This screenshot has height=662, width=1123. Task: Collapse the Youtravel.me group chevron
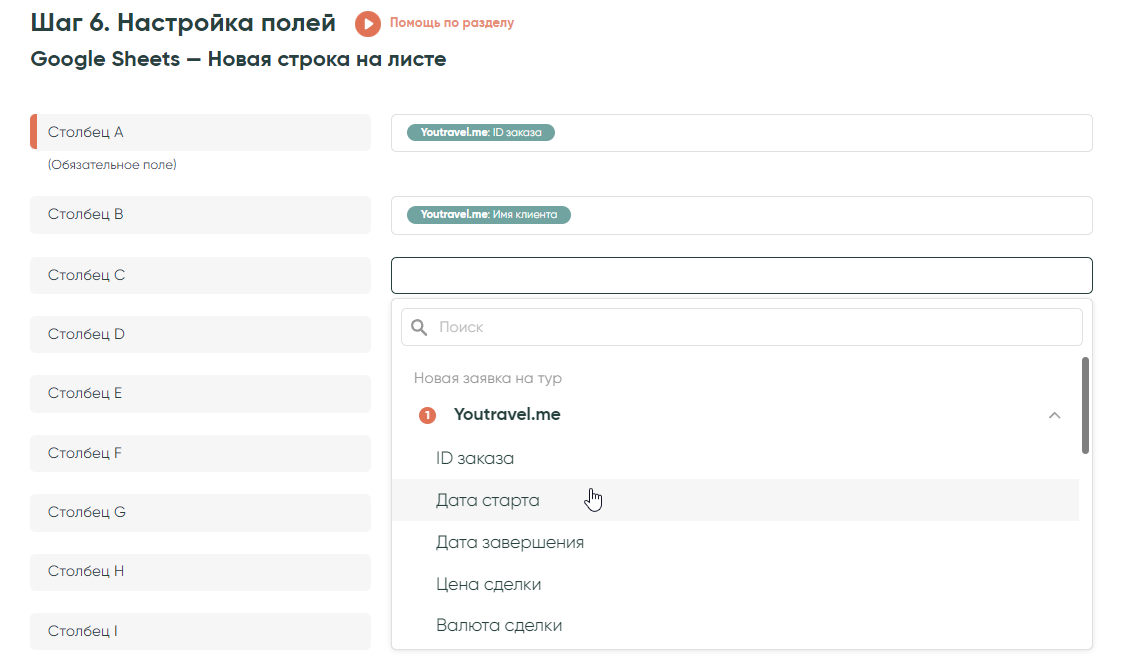tap(1054, 415)
